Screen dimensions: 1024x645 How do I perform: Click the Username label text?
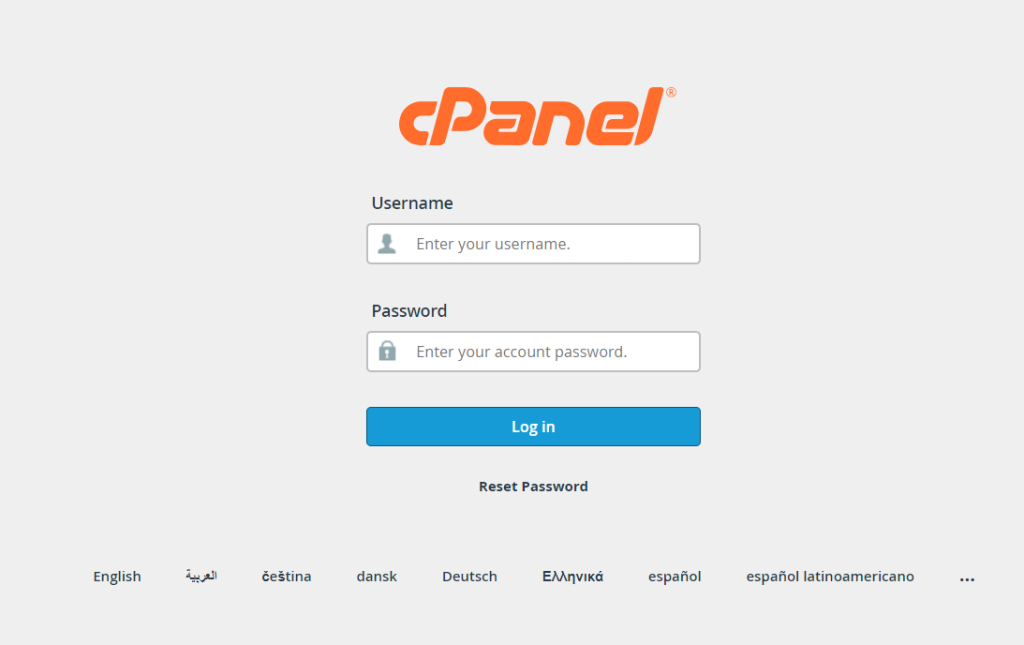412,203
